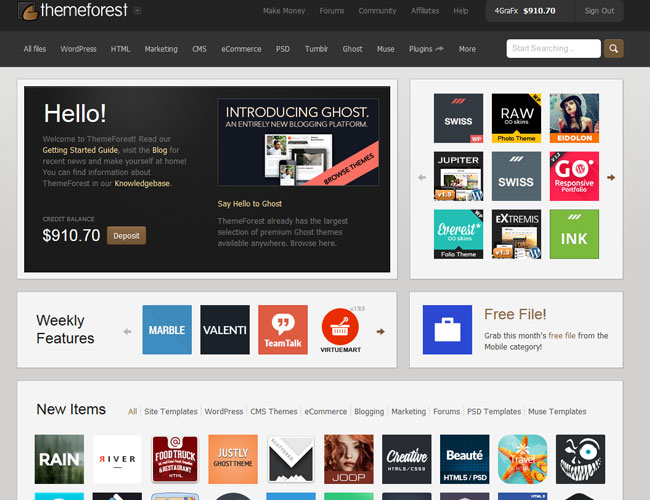
Task: Expand the arrow beside the ThemeForest logo
Action: (137, 11)
